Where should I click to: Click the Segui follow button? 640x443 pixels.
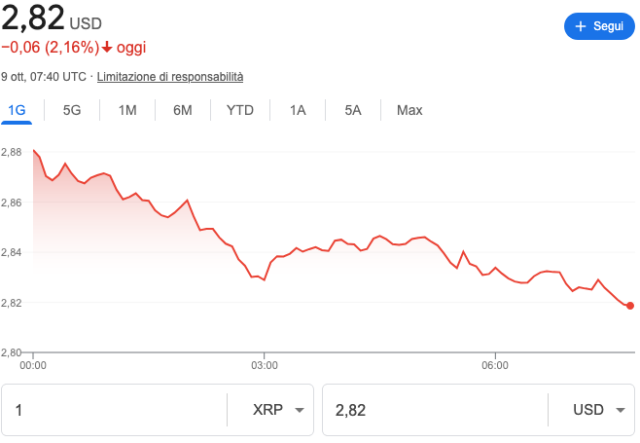600,26
